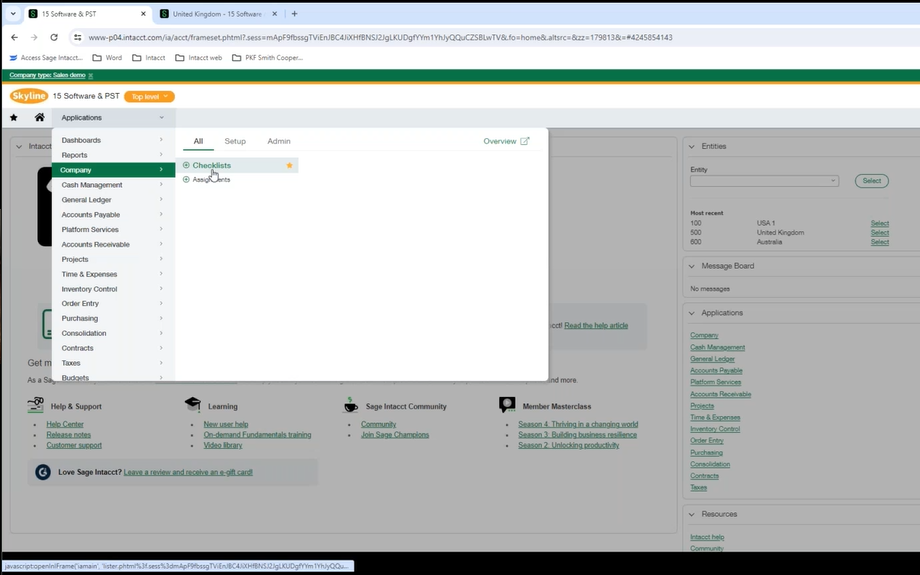Screen dimensions: 920x575
Task: Select General Ledger menu item
Action: (113, 199)
